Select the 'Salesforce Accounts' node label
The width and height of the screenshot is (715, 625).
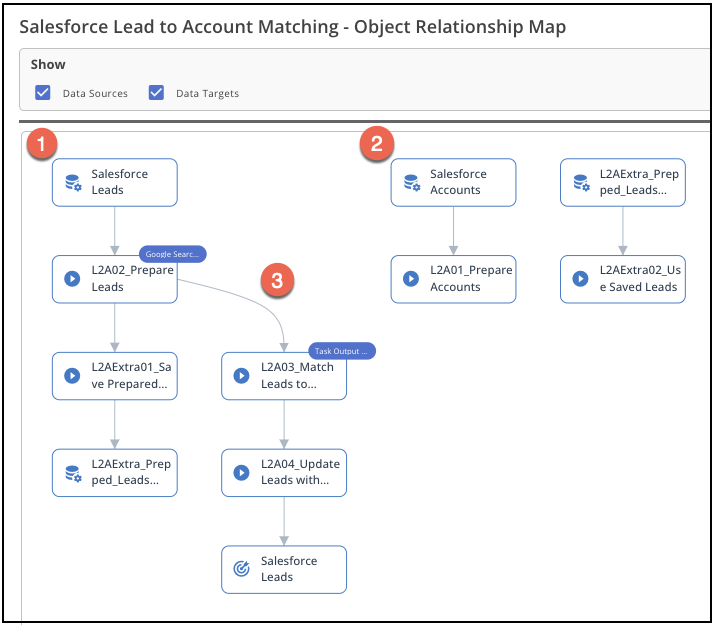tap(458, 182)
